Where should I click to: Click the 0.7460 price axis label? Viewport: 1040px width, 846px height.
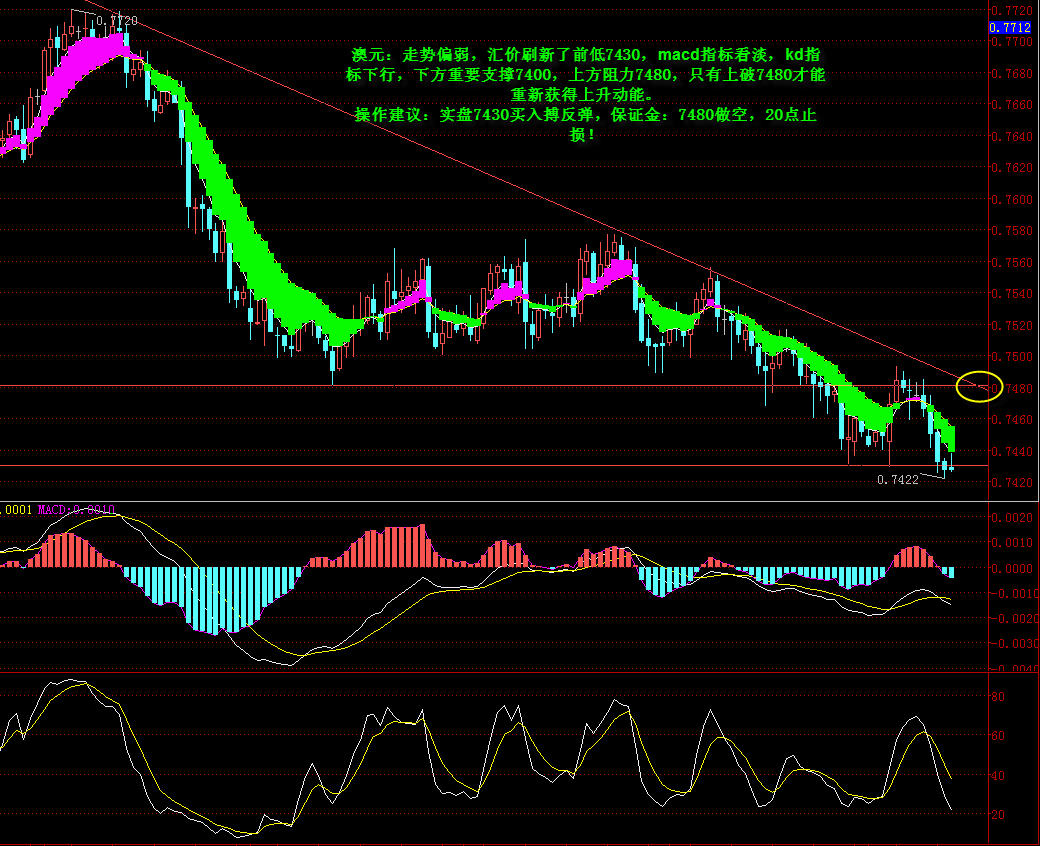click(1011, 420)
